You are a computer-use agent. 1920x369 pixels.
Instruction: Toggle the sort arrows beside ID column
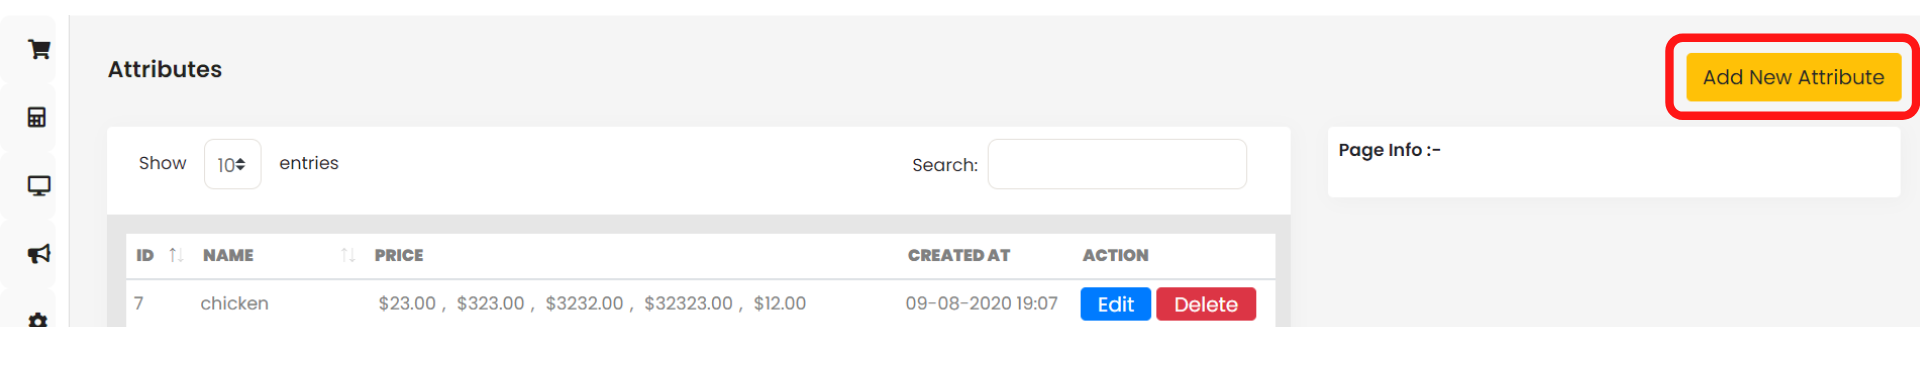176,255
